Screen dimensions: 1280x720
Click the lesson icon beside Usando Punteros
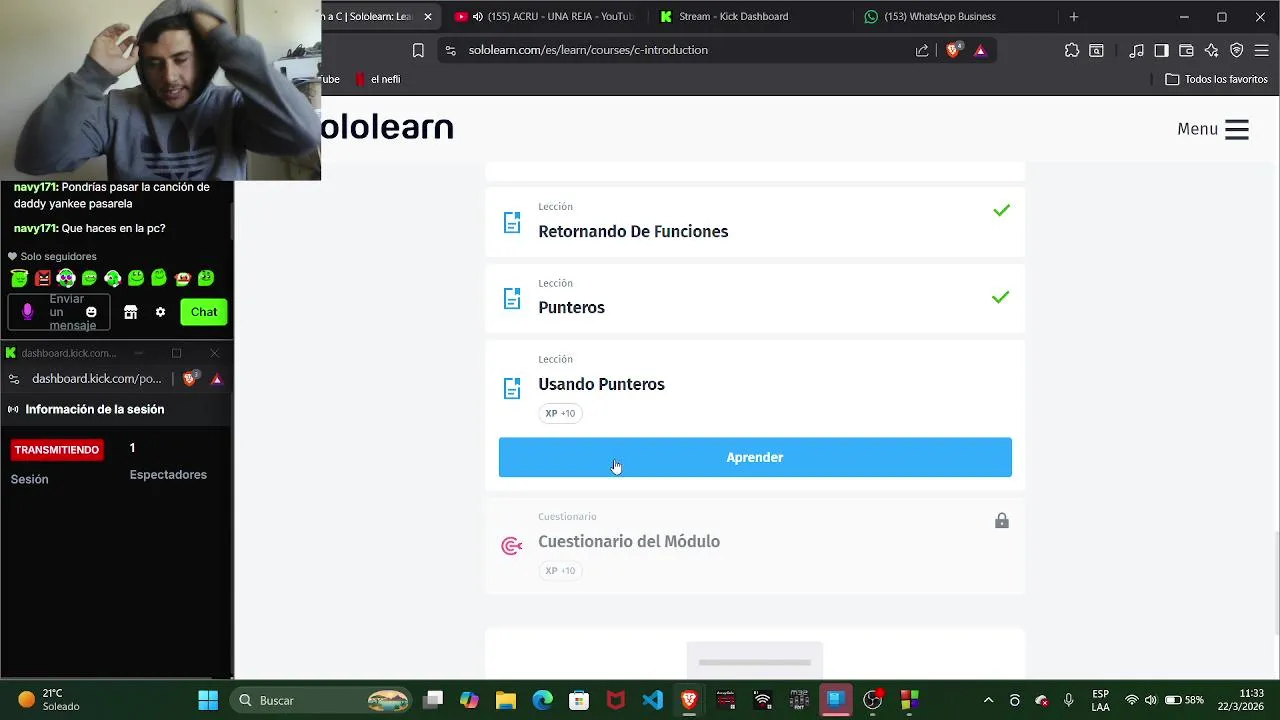point(512,388)
